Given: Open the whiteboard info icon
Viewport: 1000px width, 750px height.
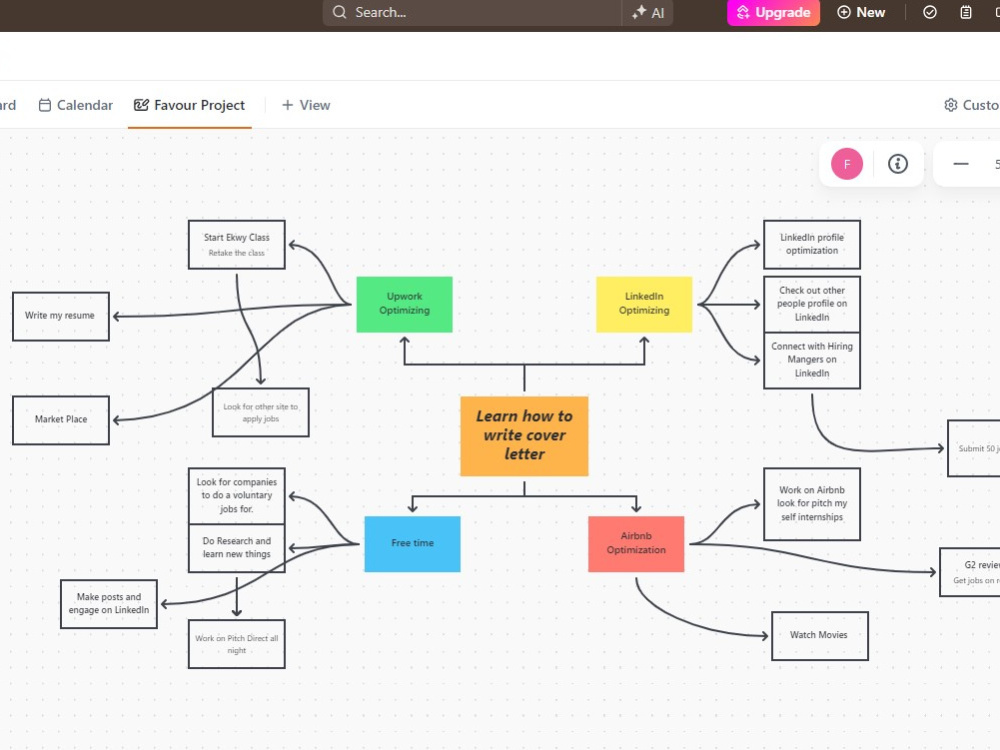Looking at the screenshot, I should click(x=898, y=164).
